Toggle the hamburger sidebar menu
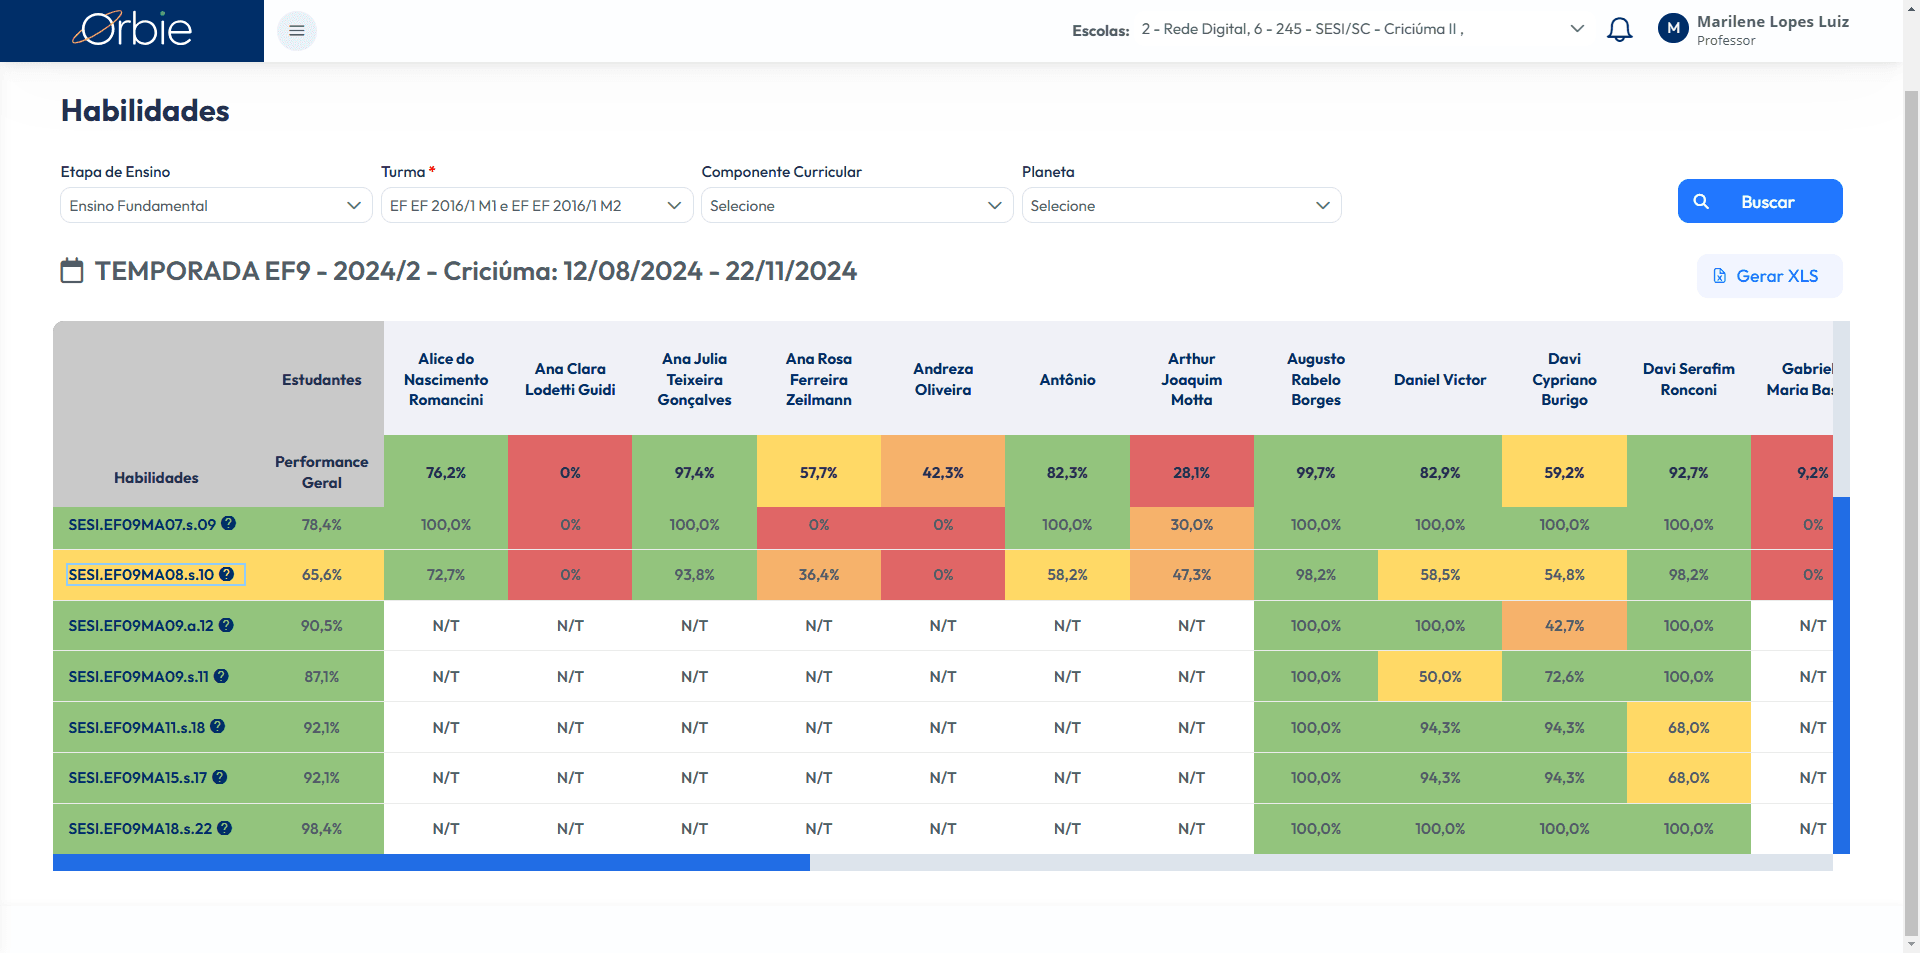The height and width of the screenshot is (953, 1920). [x=297, y=31]
